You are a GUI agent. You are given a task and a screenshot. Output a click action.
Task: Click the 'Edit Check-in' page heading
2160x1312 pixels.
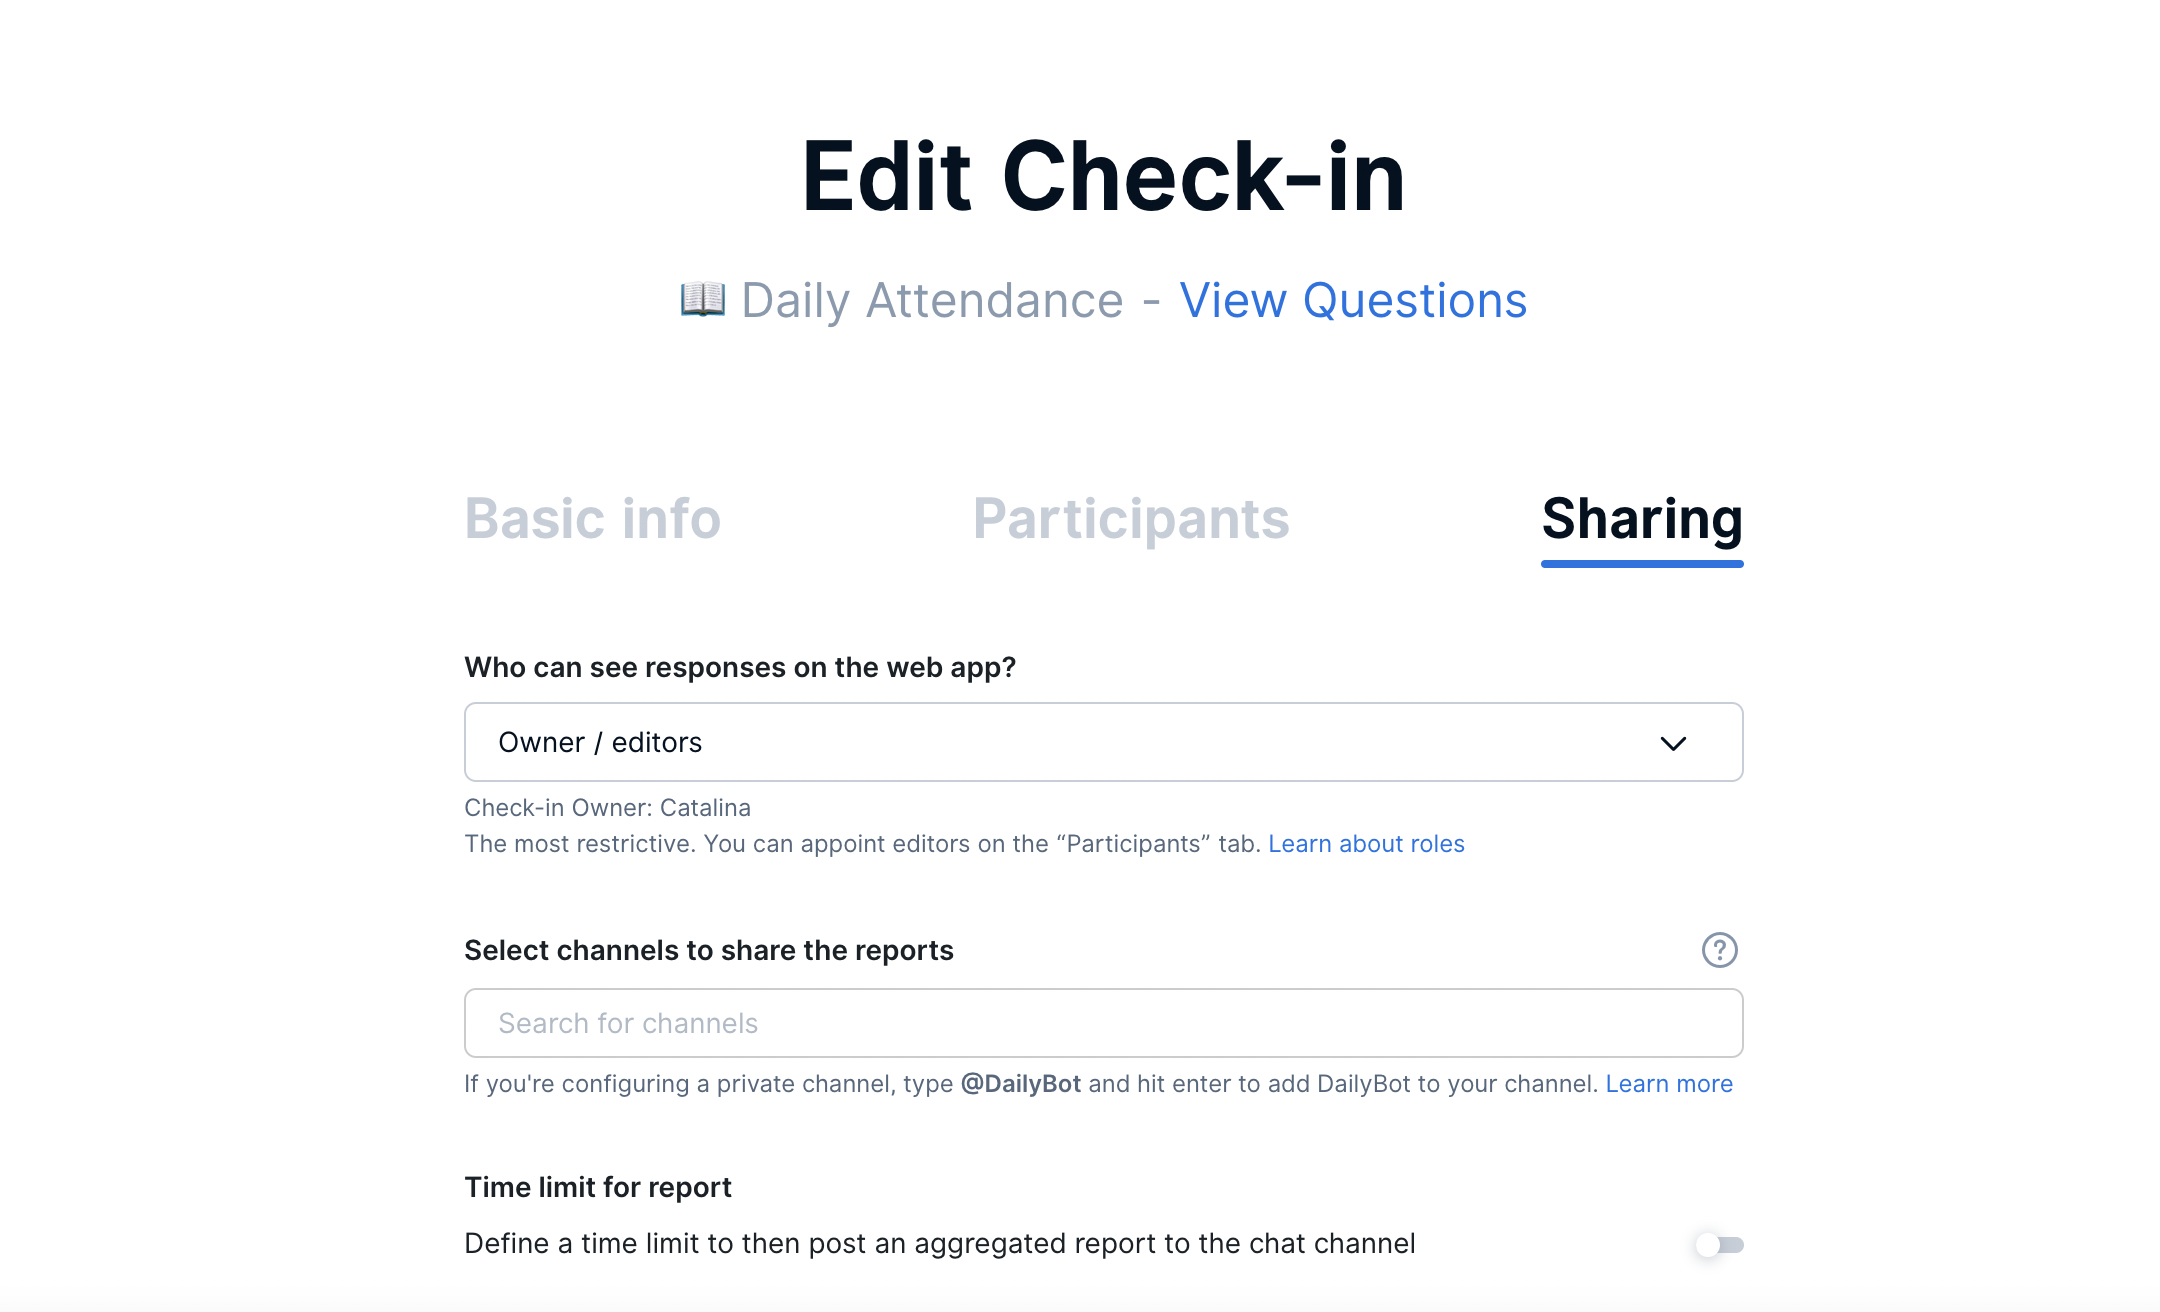(x=1103, y=177)
